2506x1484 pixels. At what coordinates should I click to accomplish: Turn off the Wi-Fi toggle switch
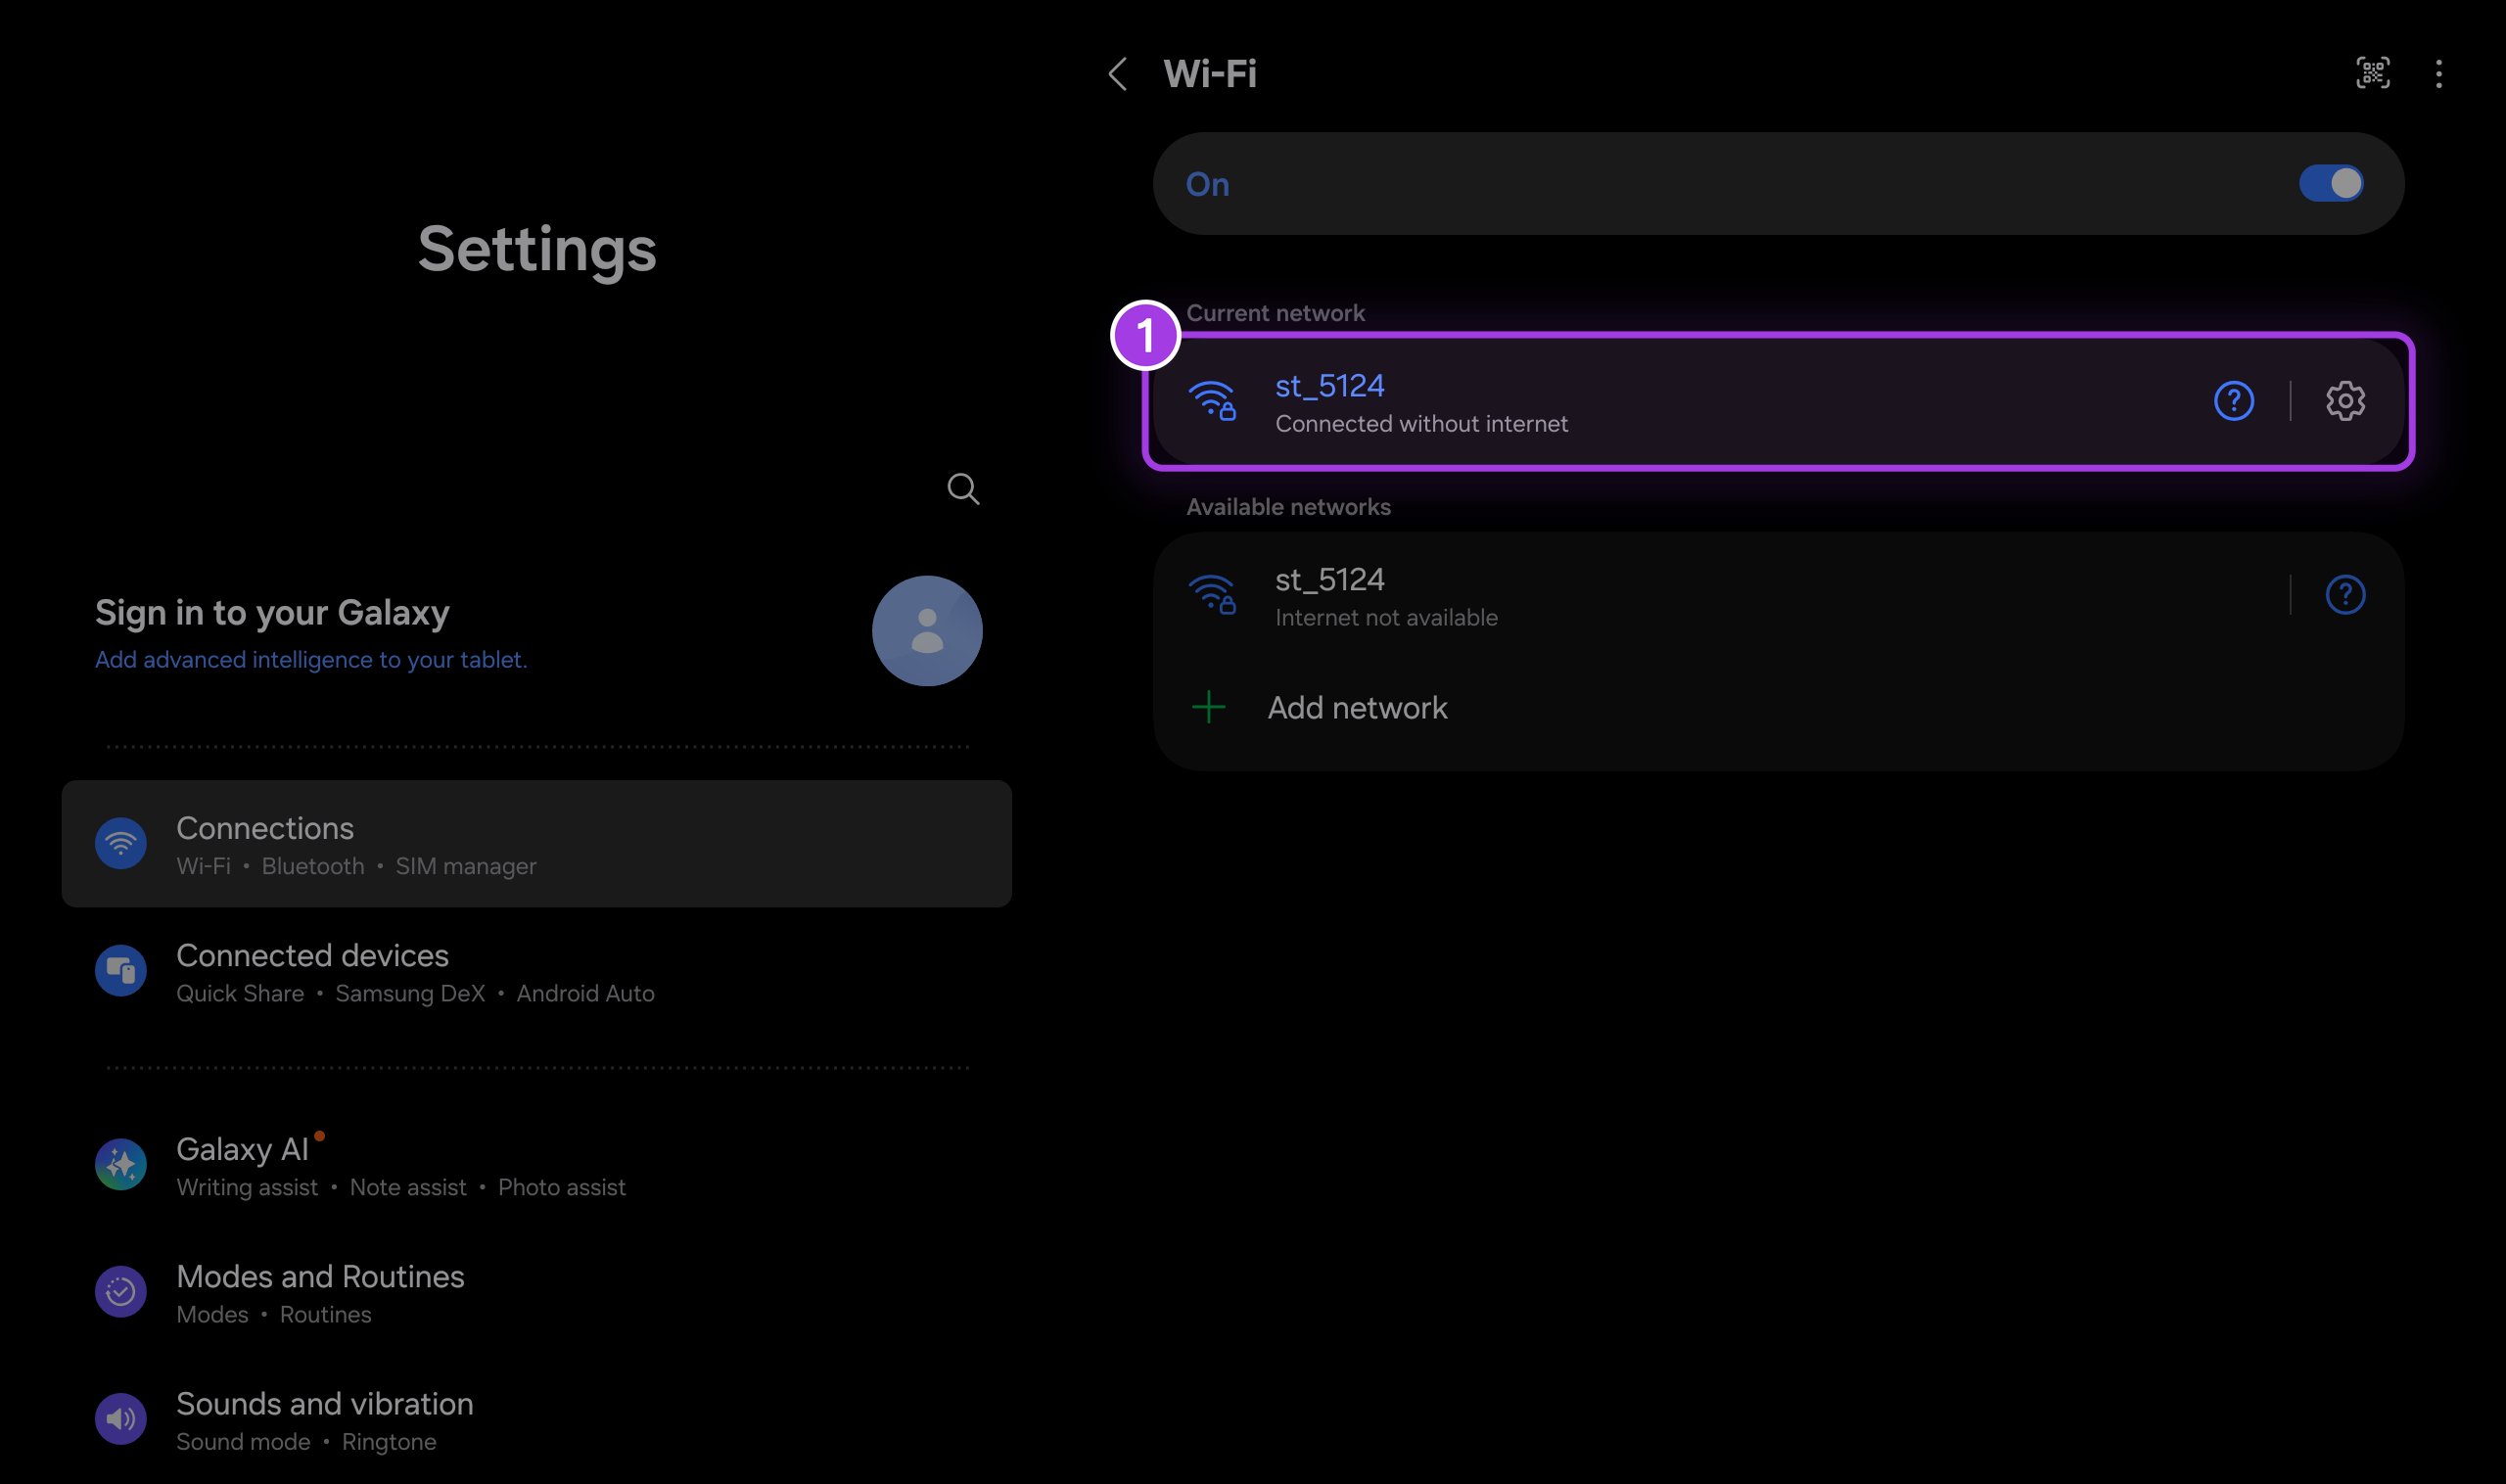[x=2330, y=184]
